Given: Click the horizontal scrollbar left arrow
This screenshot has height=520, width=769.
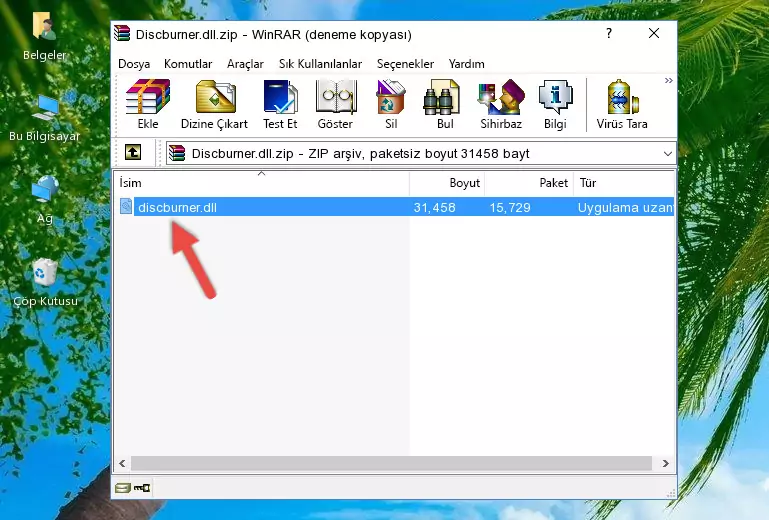Looking at the screenshot, I should tap(123, 464).
